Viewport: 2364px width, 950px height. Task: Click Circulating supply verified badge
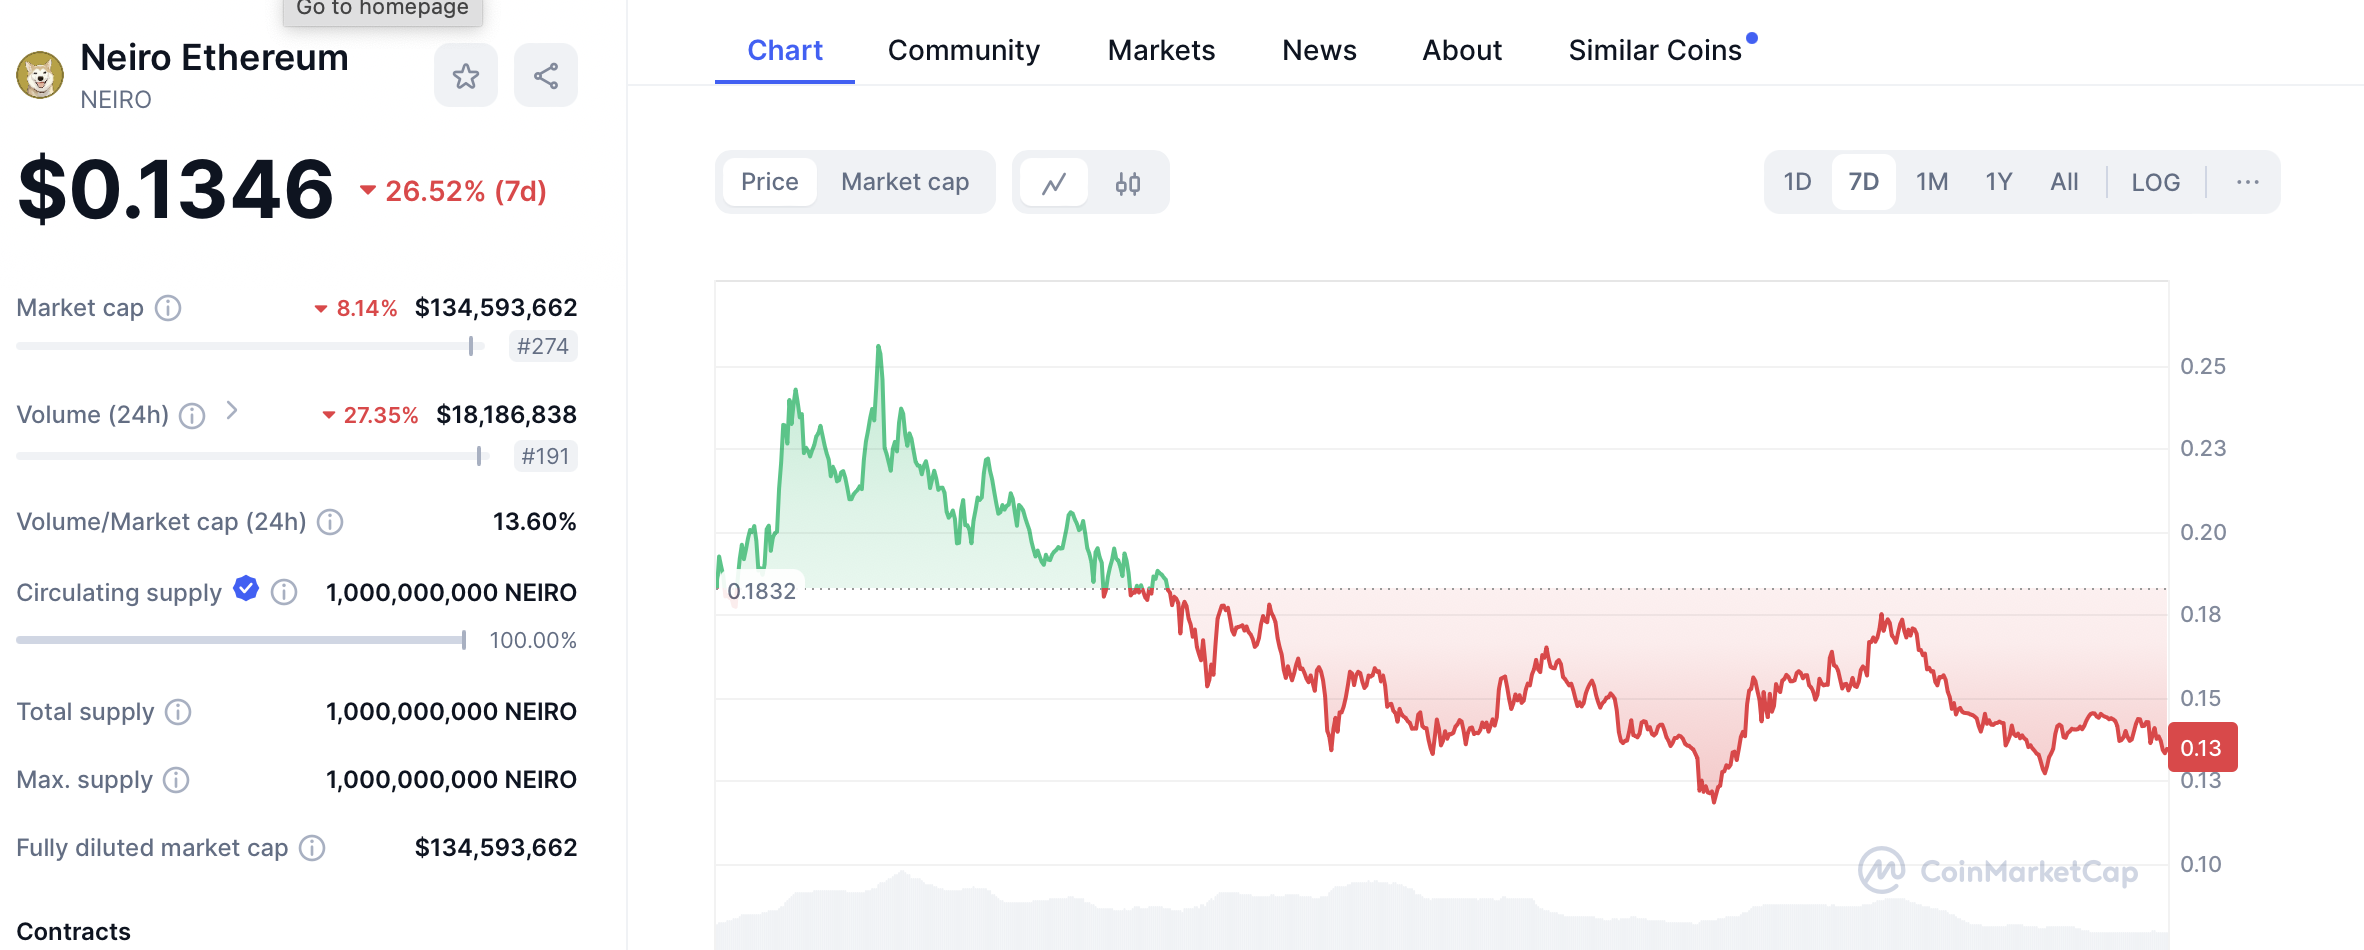click(246, 589)
